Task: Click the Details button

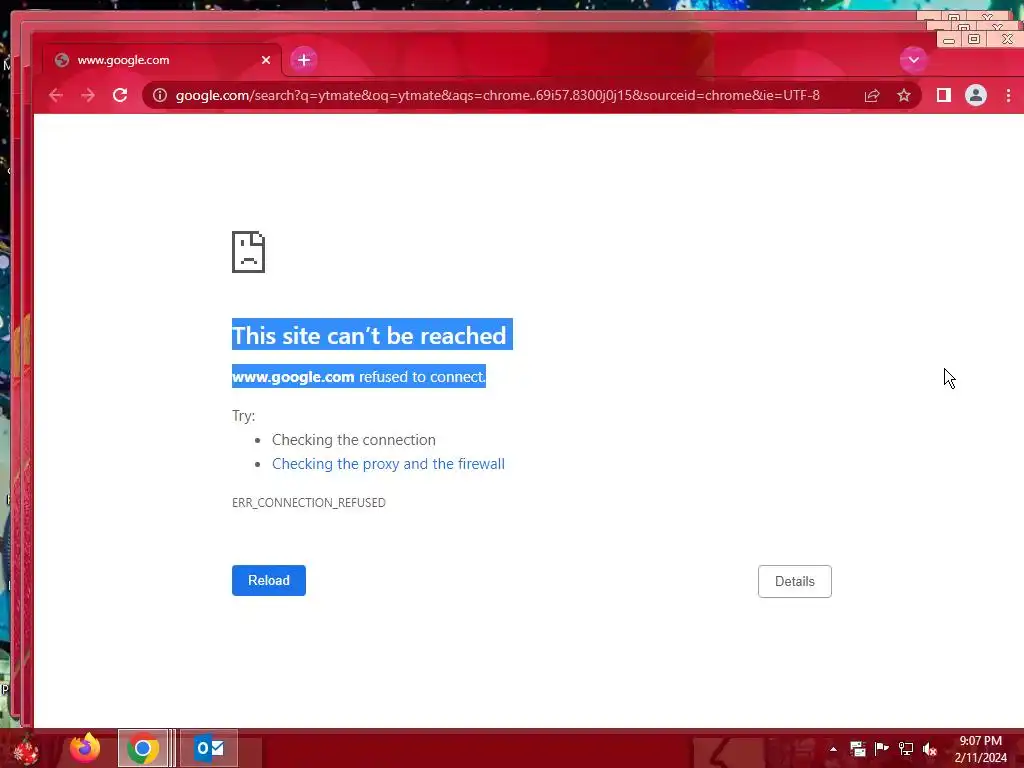Action: pyautogui.click(x=794, y=581)
